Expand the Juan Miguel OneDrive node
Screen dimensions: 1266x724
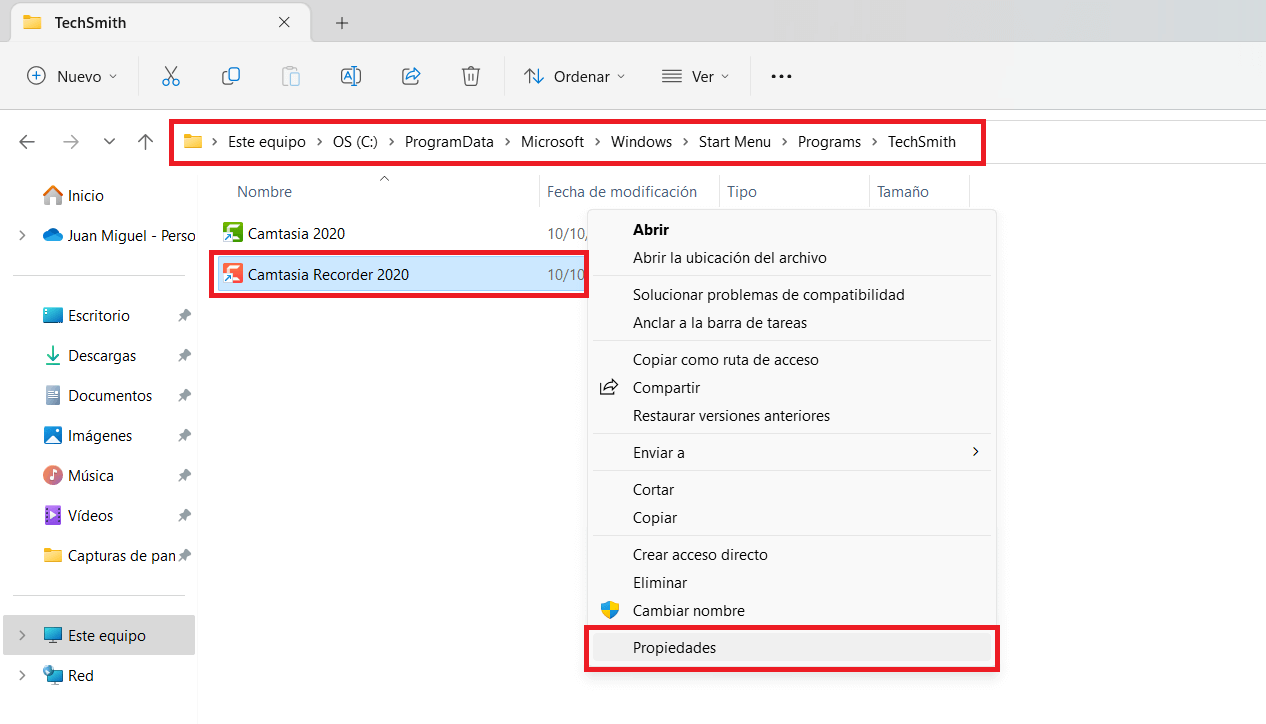pyautogui.click(x=22, y=236)
